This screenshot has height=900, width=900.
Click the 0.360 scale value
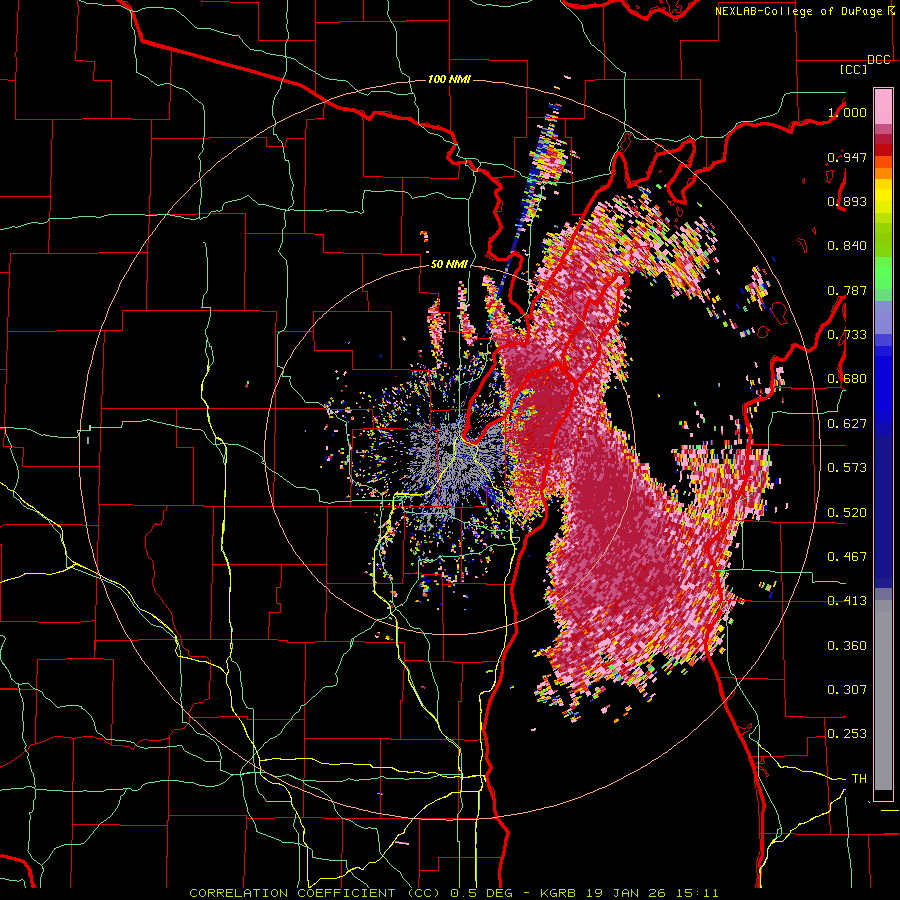tap(847, 646)
